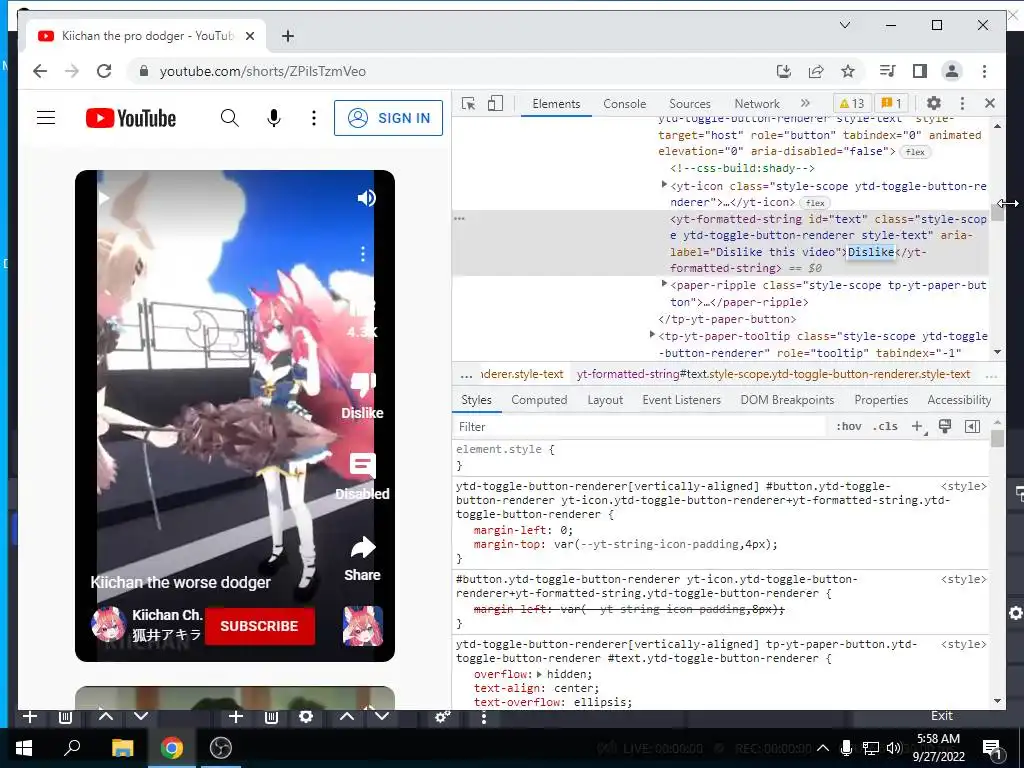Click the SIGN IN button
This screenshot has height=768, width=1024.
389,118
